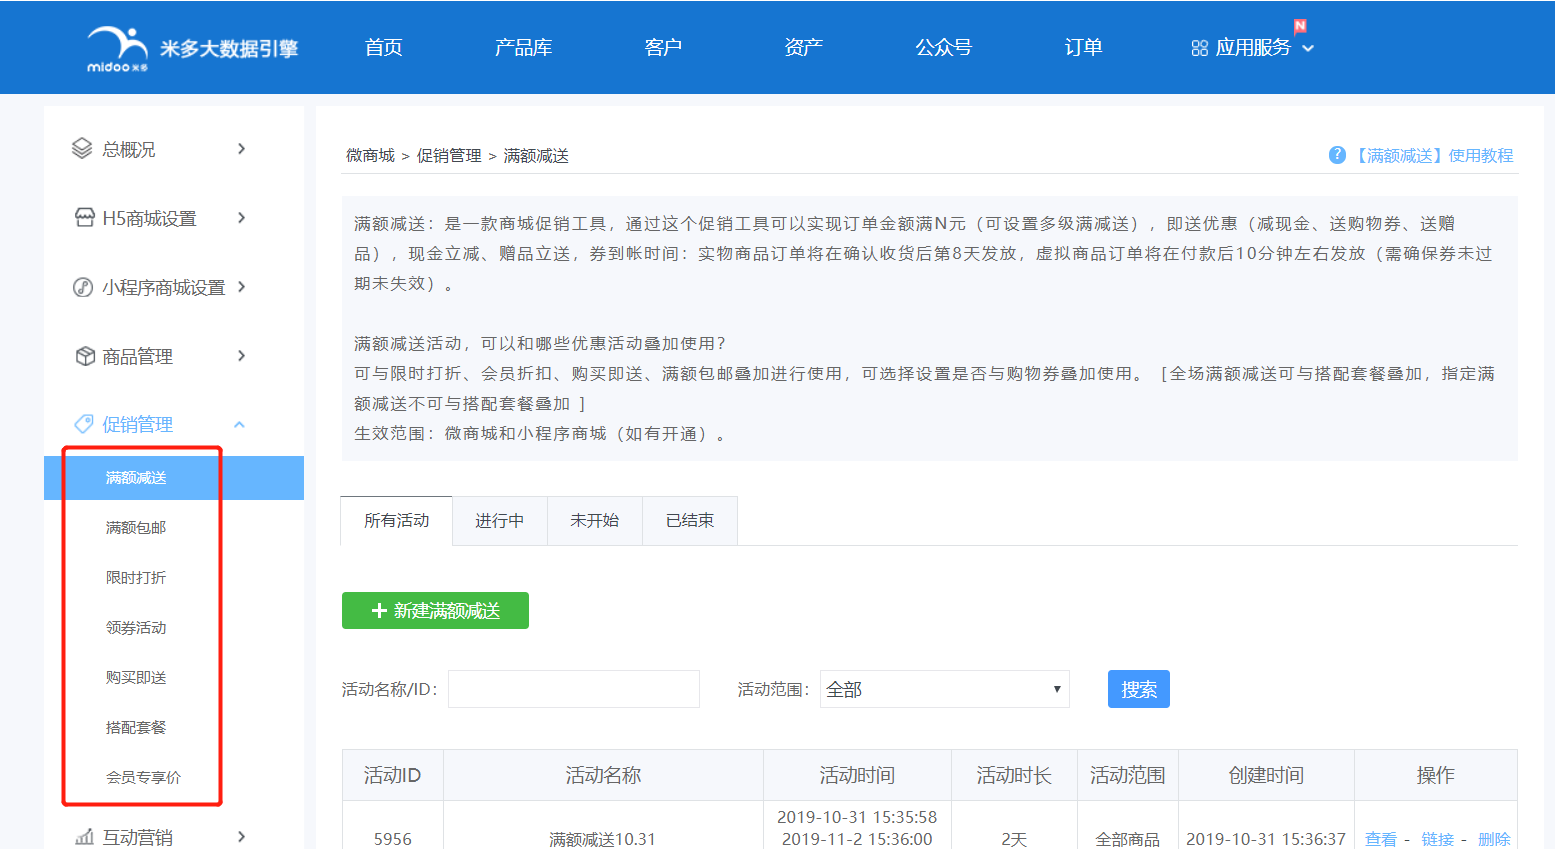Expand the 总概况 chevron
The height and width of the screenshot is (849, 1555).
click(241, 149)
